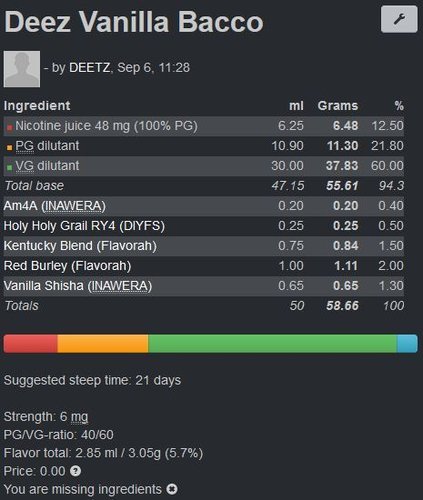The image size is (423, 500).
Task: Open Red Burley (Flavorah) flavor page
Action: 67,266
